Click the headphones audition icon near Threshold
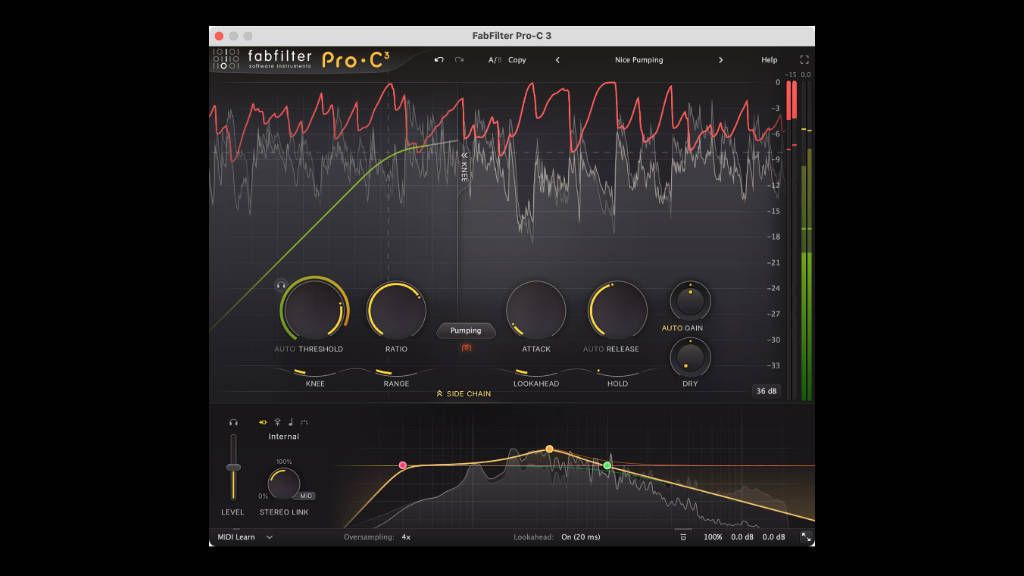1024x576 pixels. [x=281, y=285]
